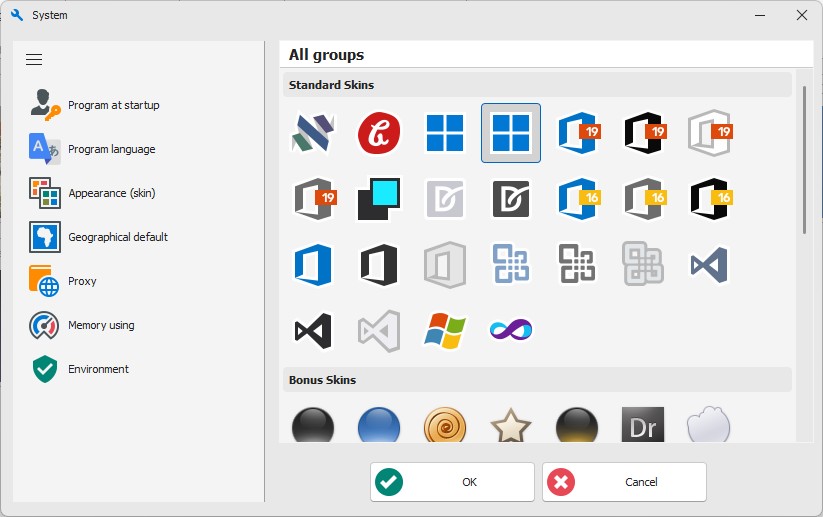The image size is (823, 517).
Task: Minimize the System window
Action: click(x=759, y=15)
